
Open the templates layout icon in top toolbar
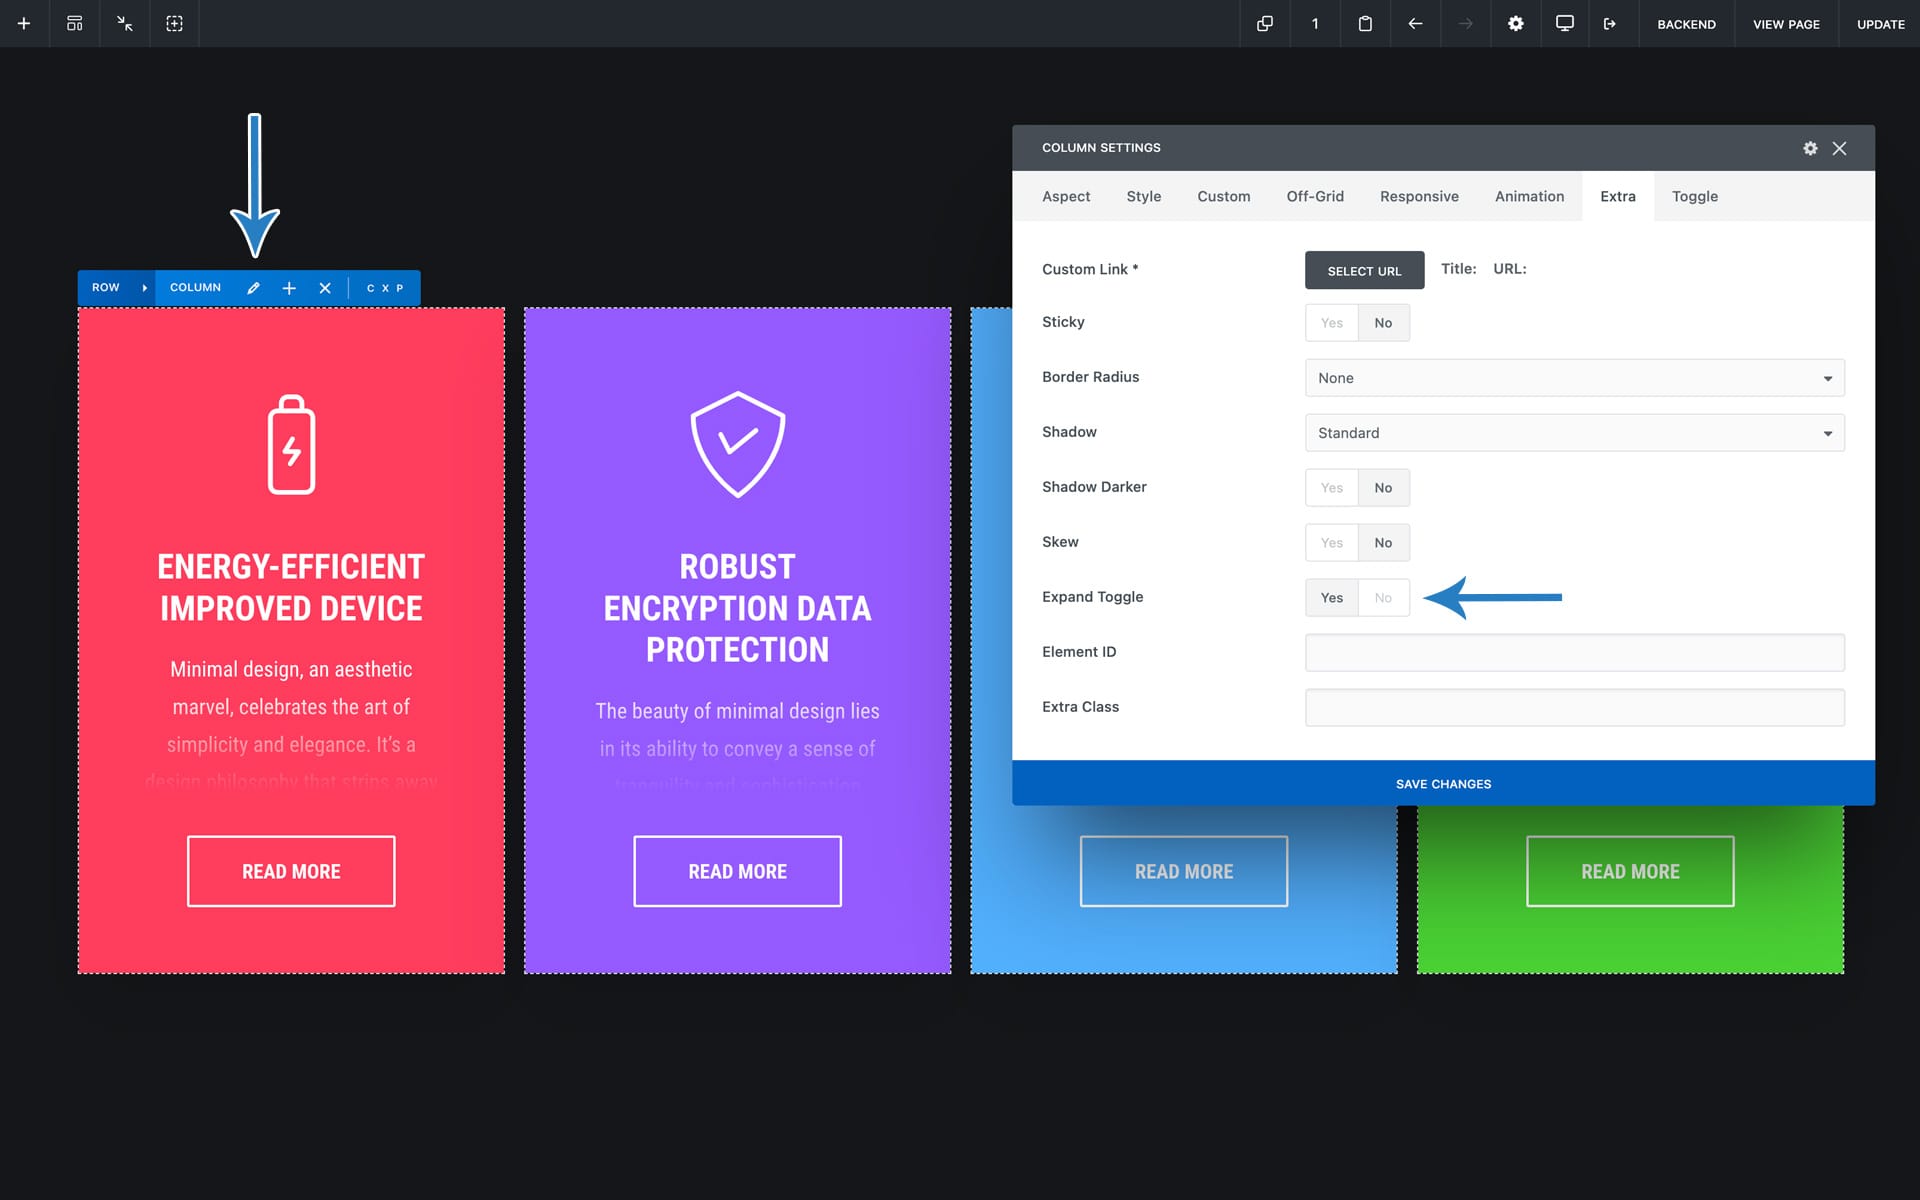[x=75, y=24]
